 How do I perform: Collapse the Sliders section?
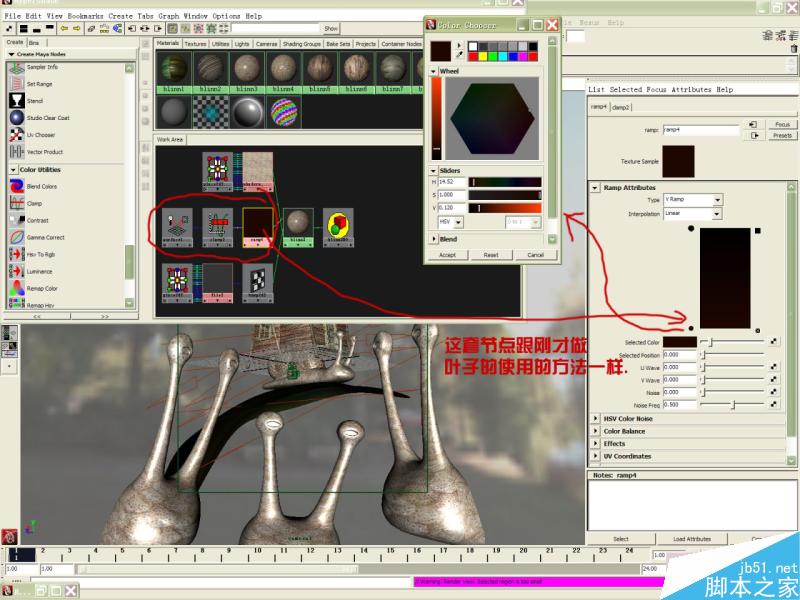coord(433,171)
